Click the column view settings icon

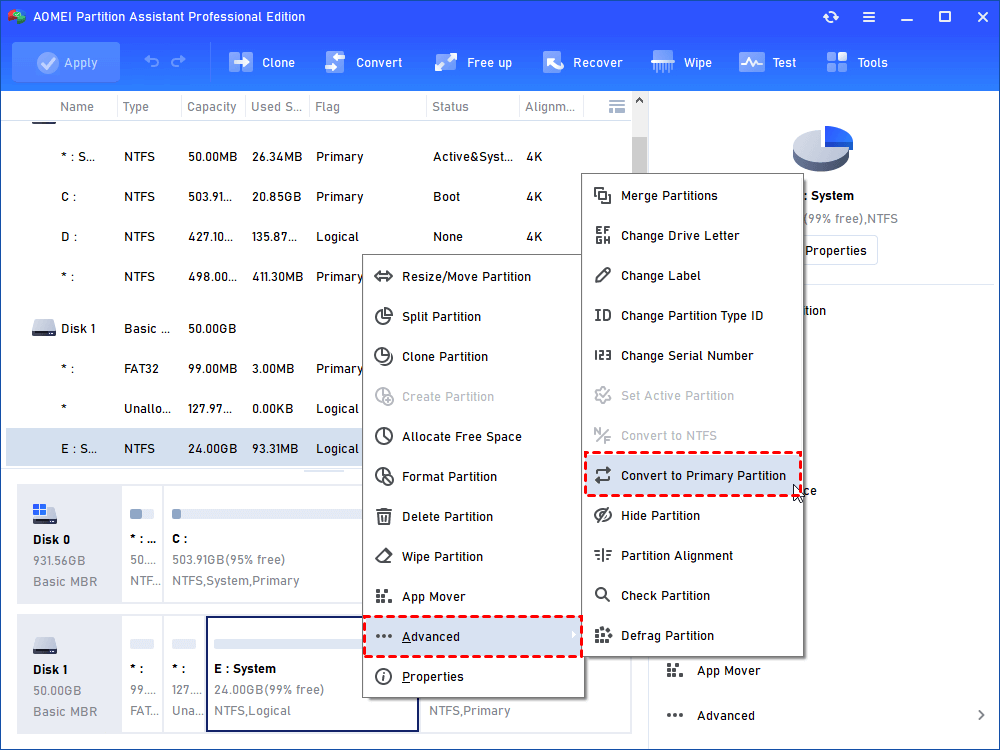tap(617, 106)
